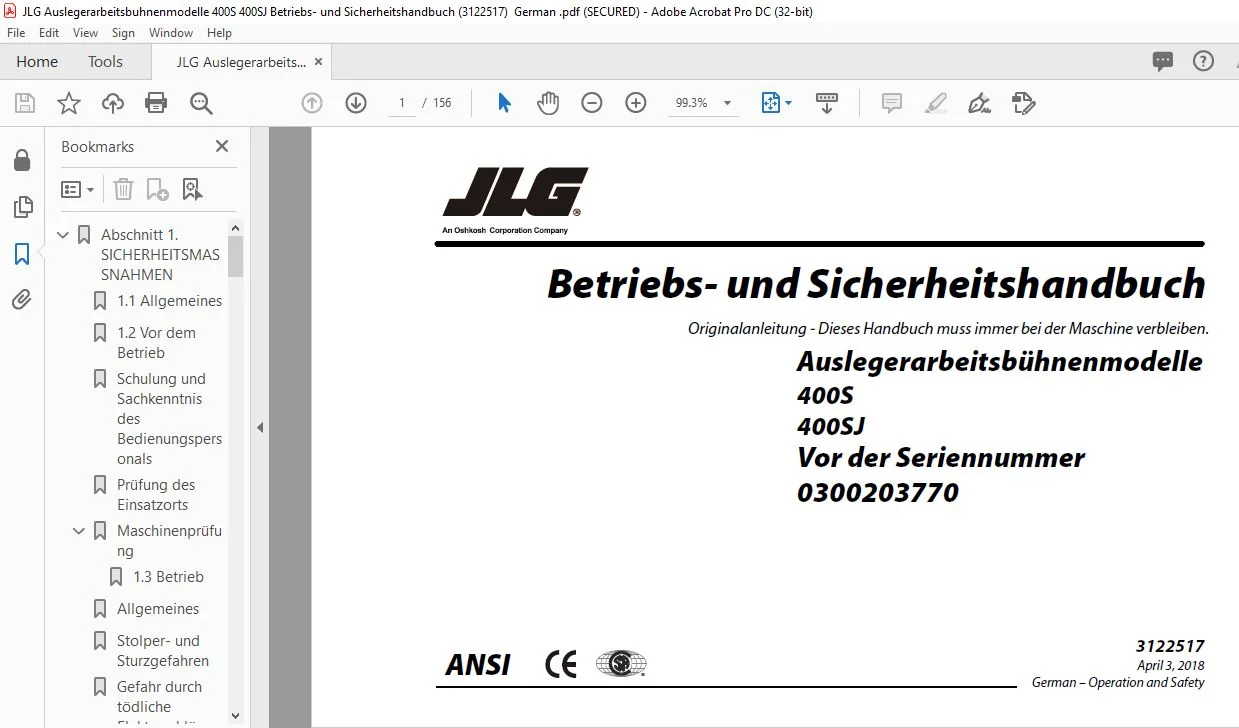The height and width of the screenshot is (728, 1239).
Task: Show security lock panel
Action: coord(22,160)
